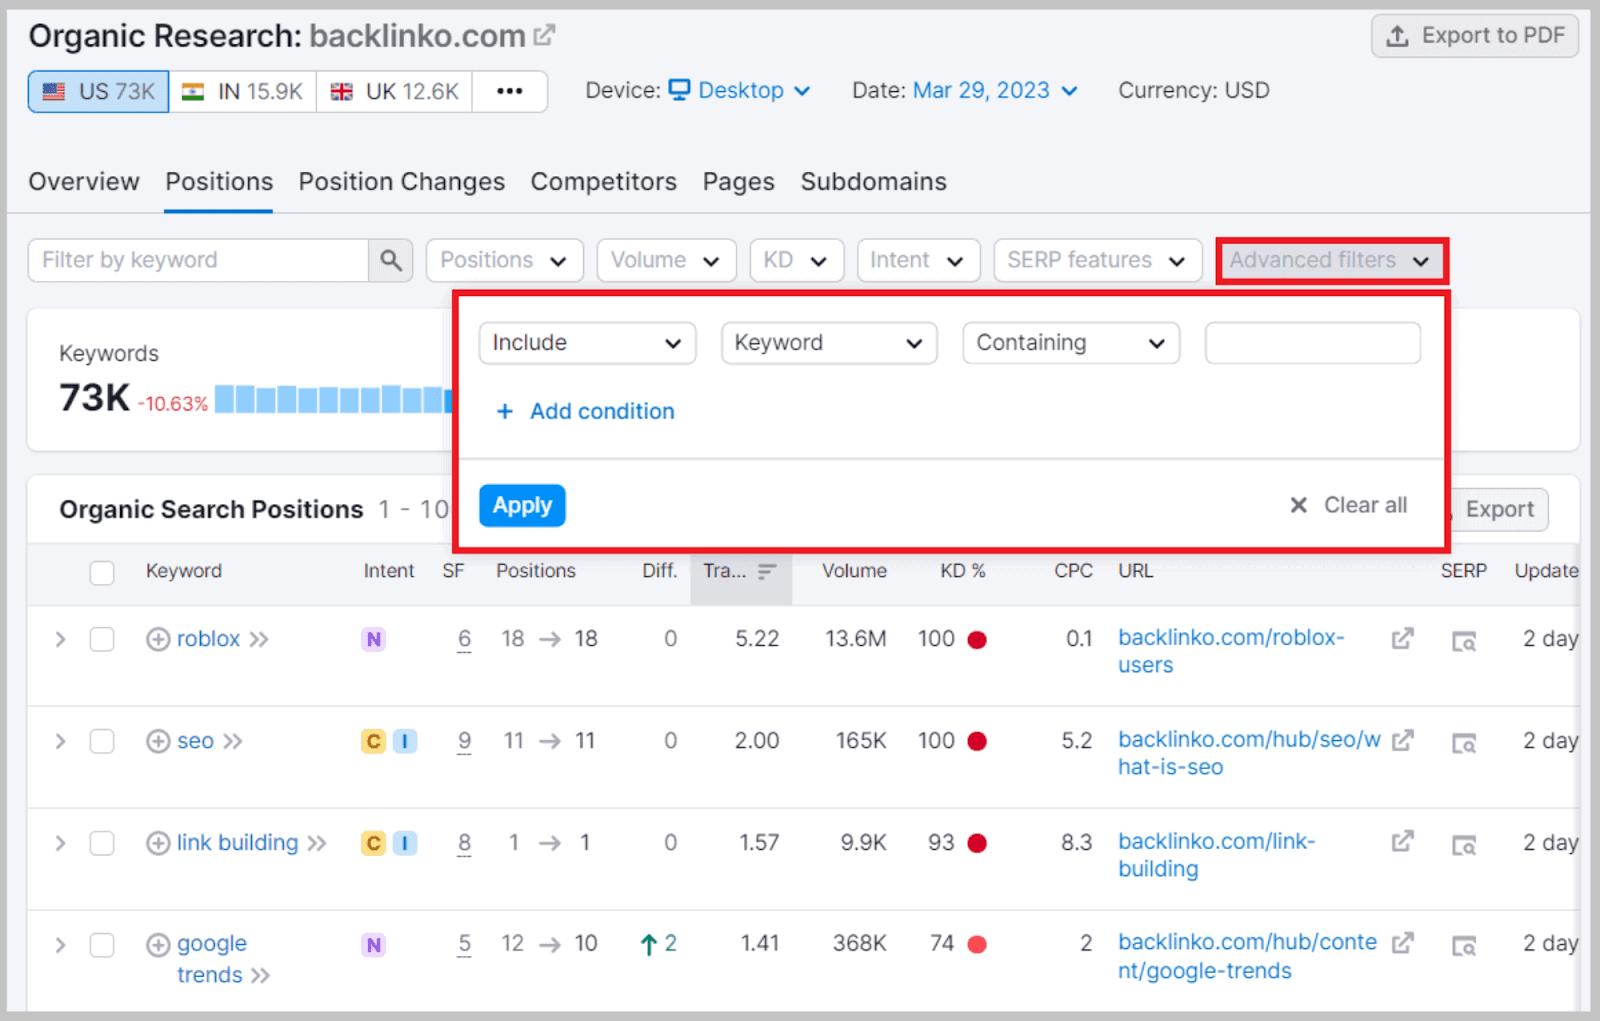
Task: Click the I intent badge for link building
Action: click(x=405, y=843)
